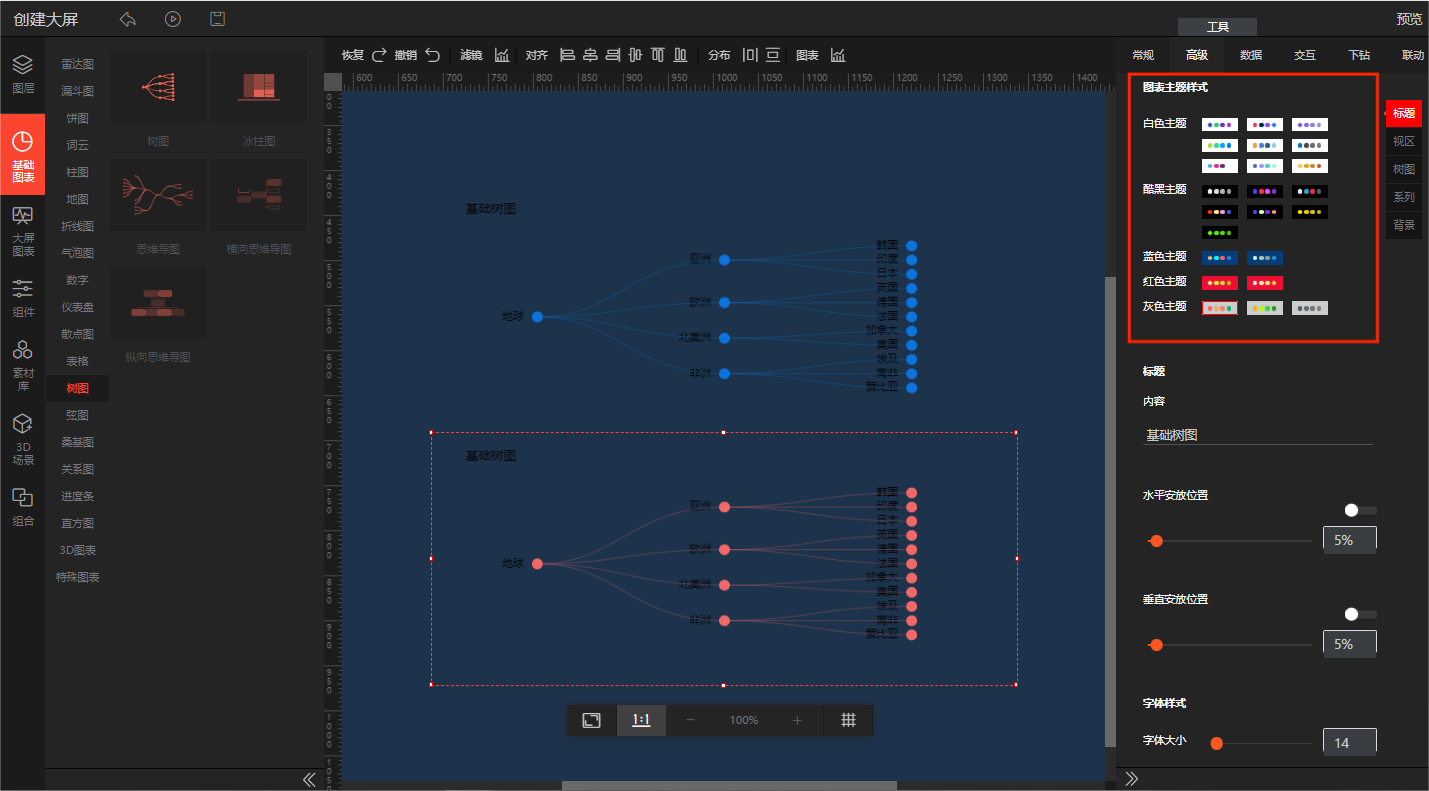Choose 漏斗图 in the chart type list
1429x791 pixels.
[77, 91]
